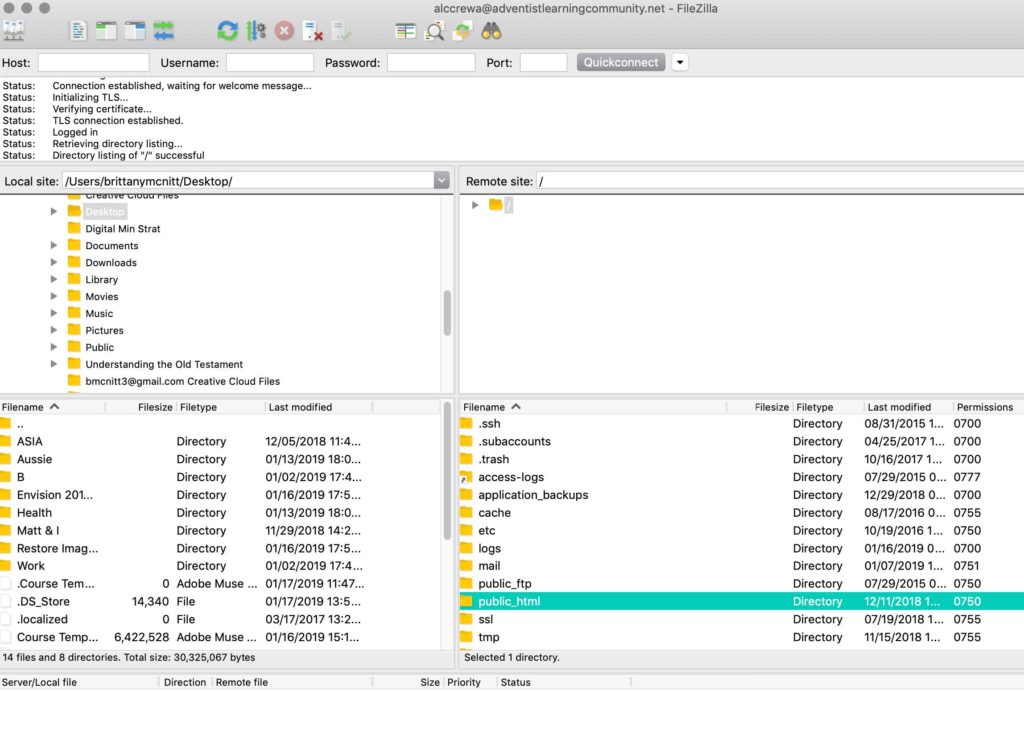The image size is (1024, 733).
Task: Select bmcnitt3@gmail.com Creative Cloud Files folder
Action: click(x=182, y=381)
